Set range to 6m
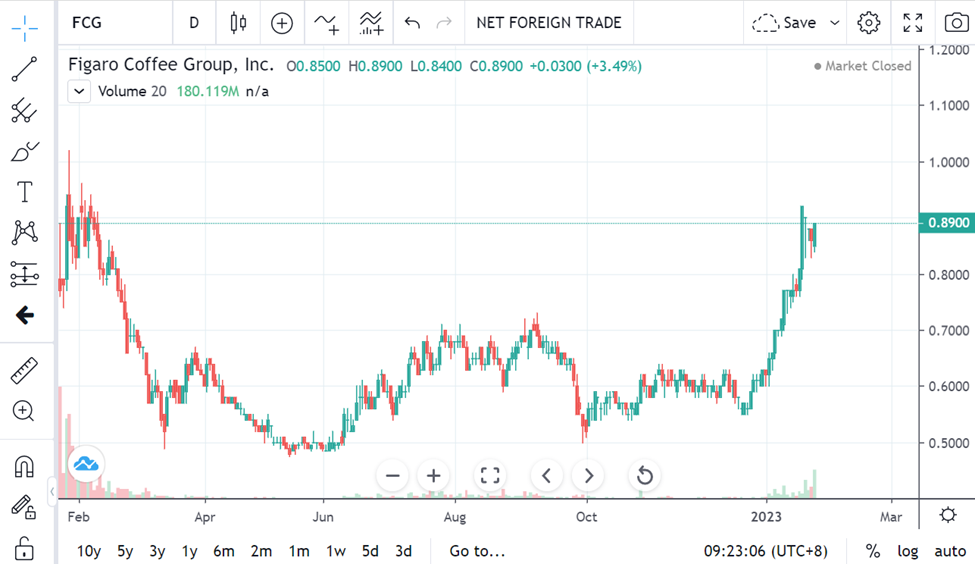Viewport: 975px width, 564px height. [x=224, y=551]
